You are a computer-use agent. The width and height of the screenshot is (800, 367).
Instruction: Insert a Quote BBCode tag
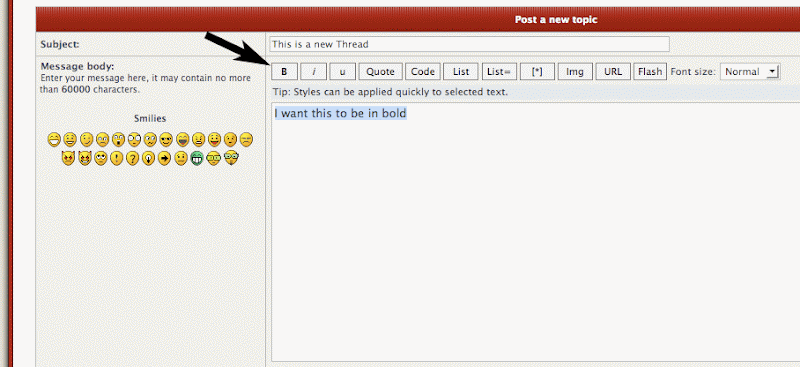click(x=381, y=72)
